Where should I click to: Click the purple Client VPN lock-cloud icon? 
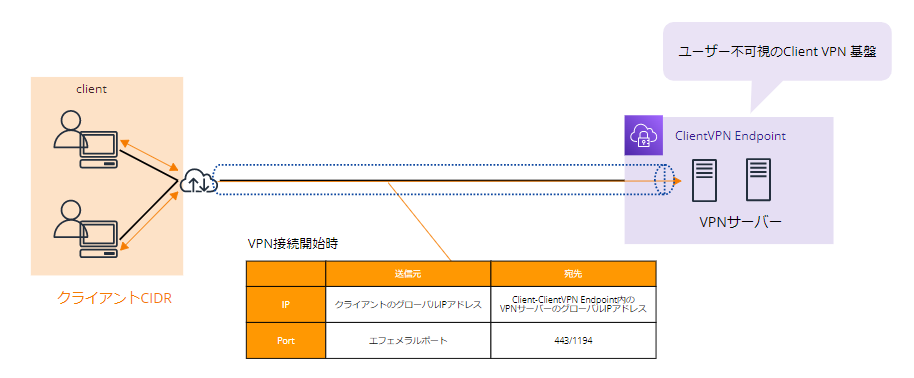644,135
